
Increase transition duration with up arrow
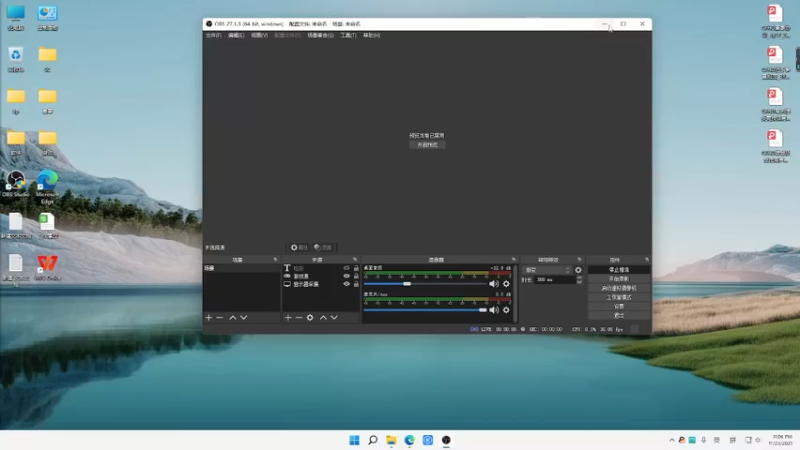pos(579,278)
